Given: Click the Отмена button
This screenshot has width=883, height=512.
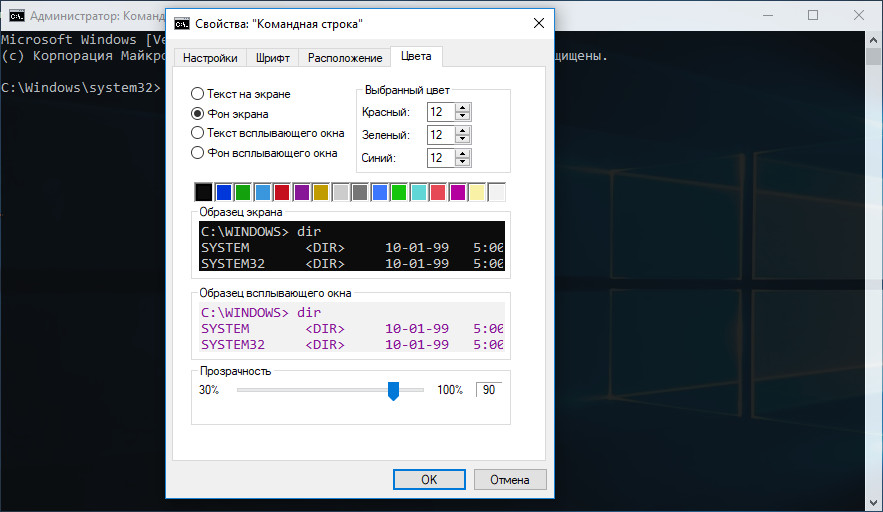Looking at the screenshot, I should pos(510,479).
